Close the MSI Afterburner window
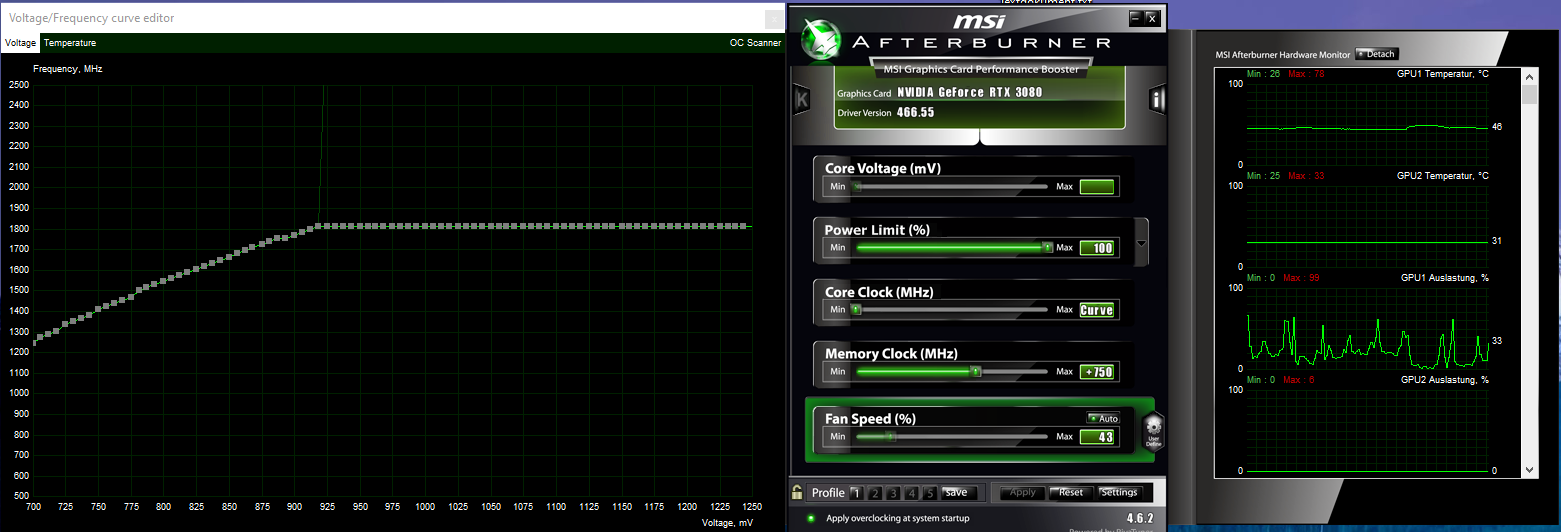The height and width of the screenshot is (532, 1561). coord(1152,18)
